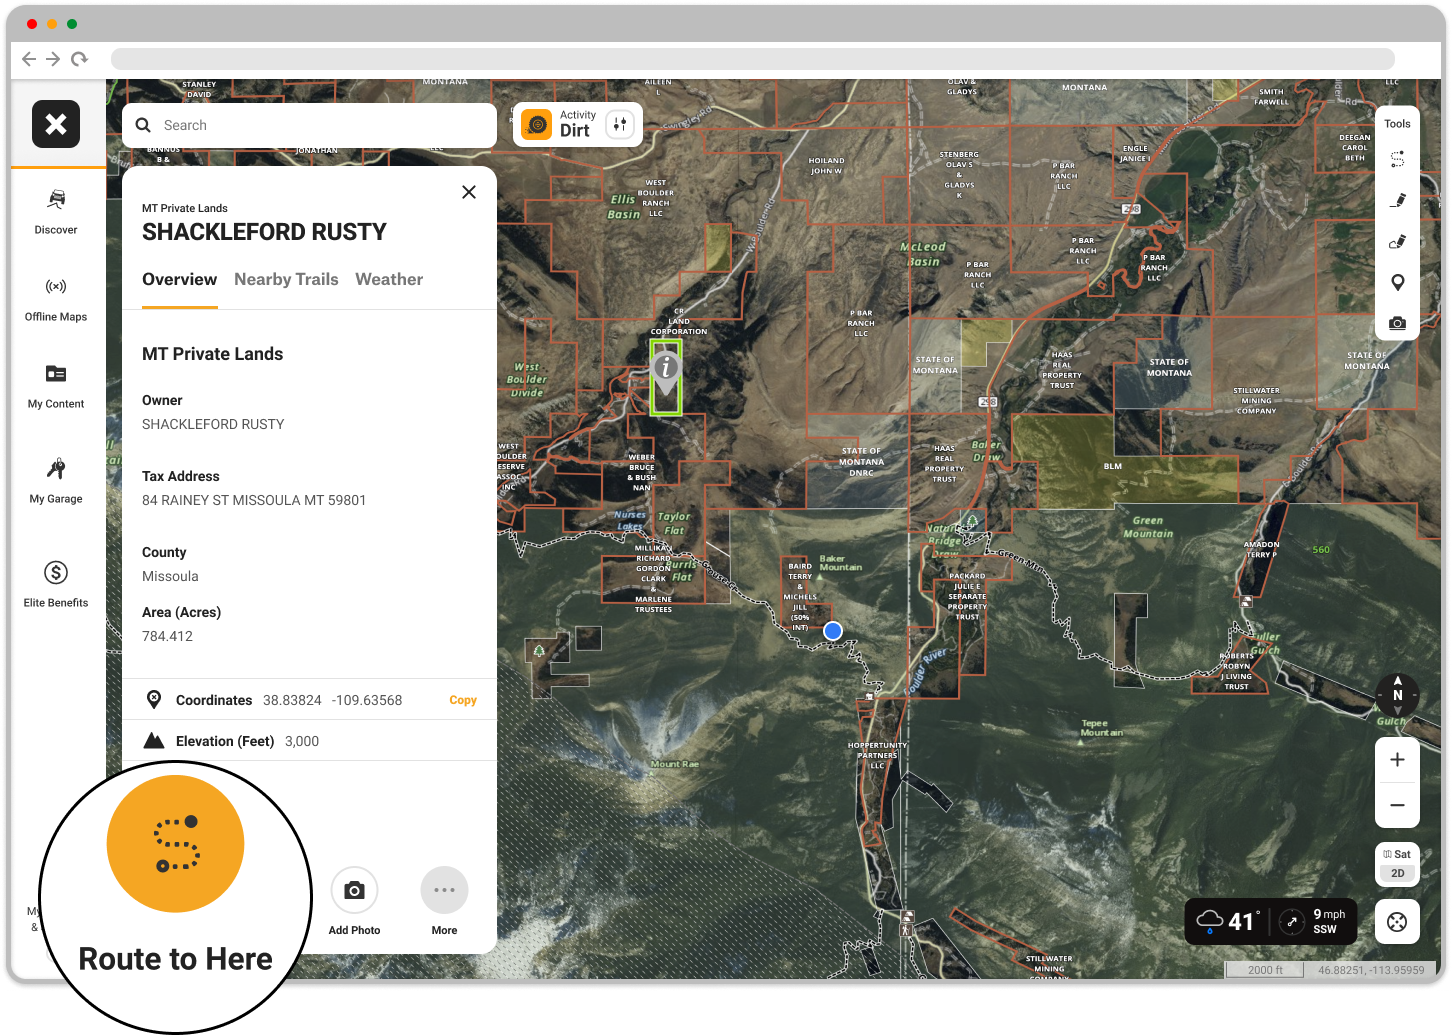1452x1035 pixels.
Task: Click the area value 784.412
Action: click(167, 636)
